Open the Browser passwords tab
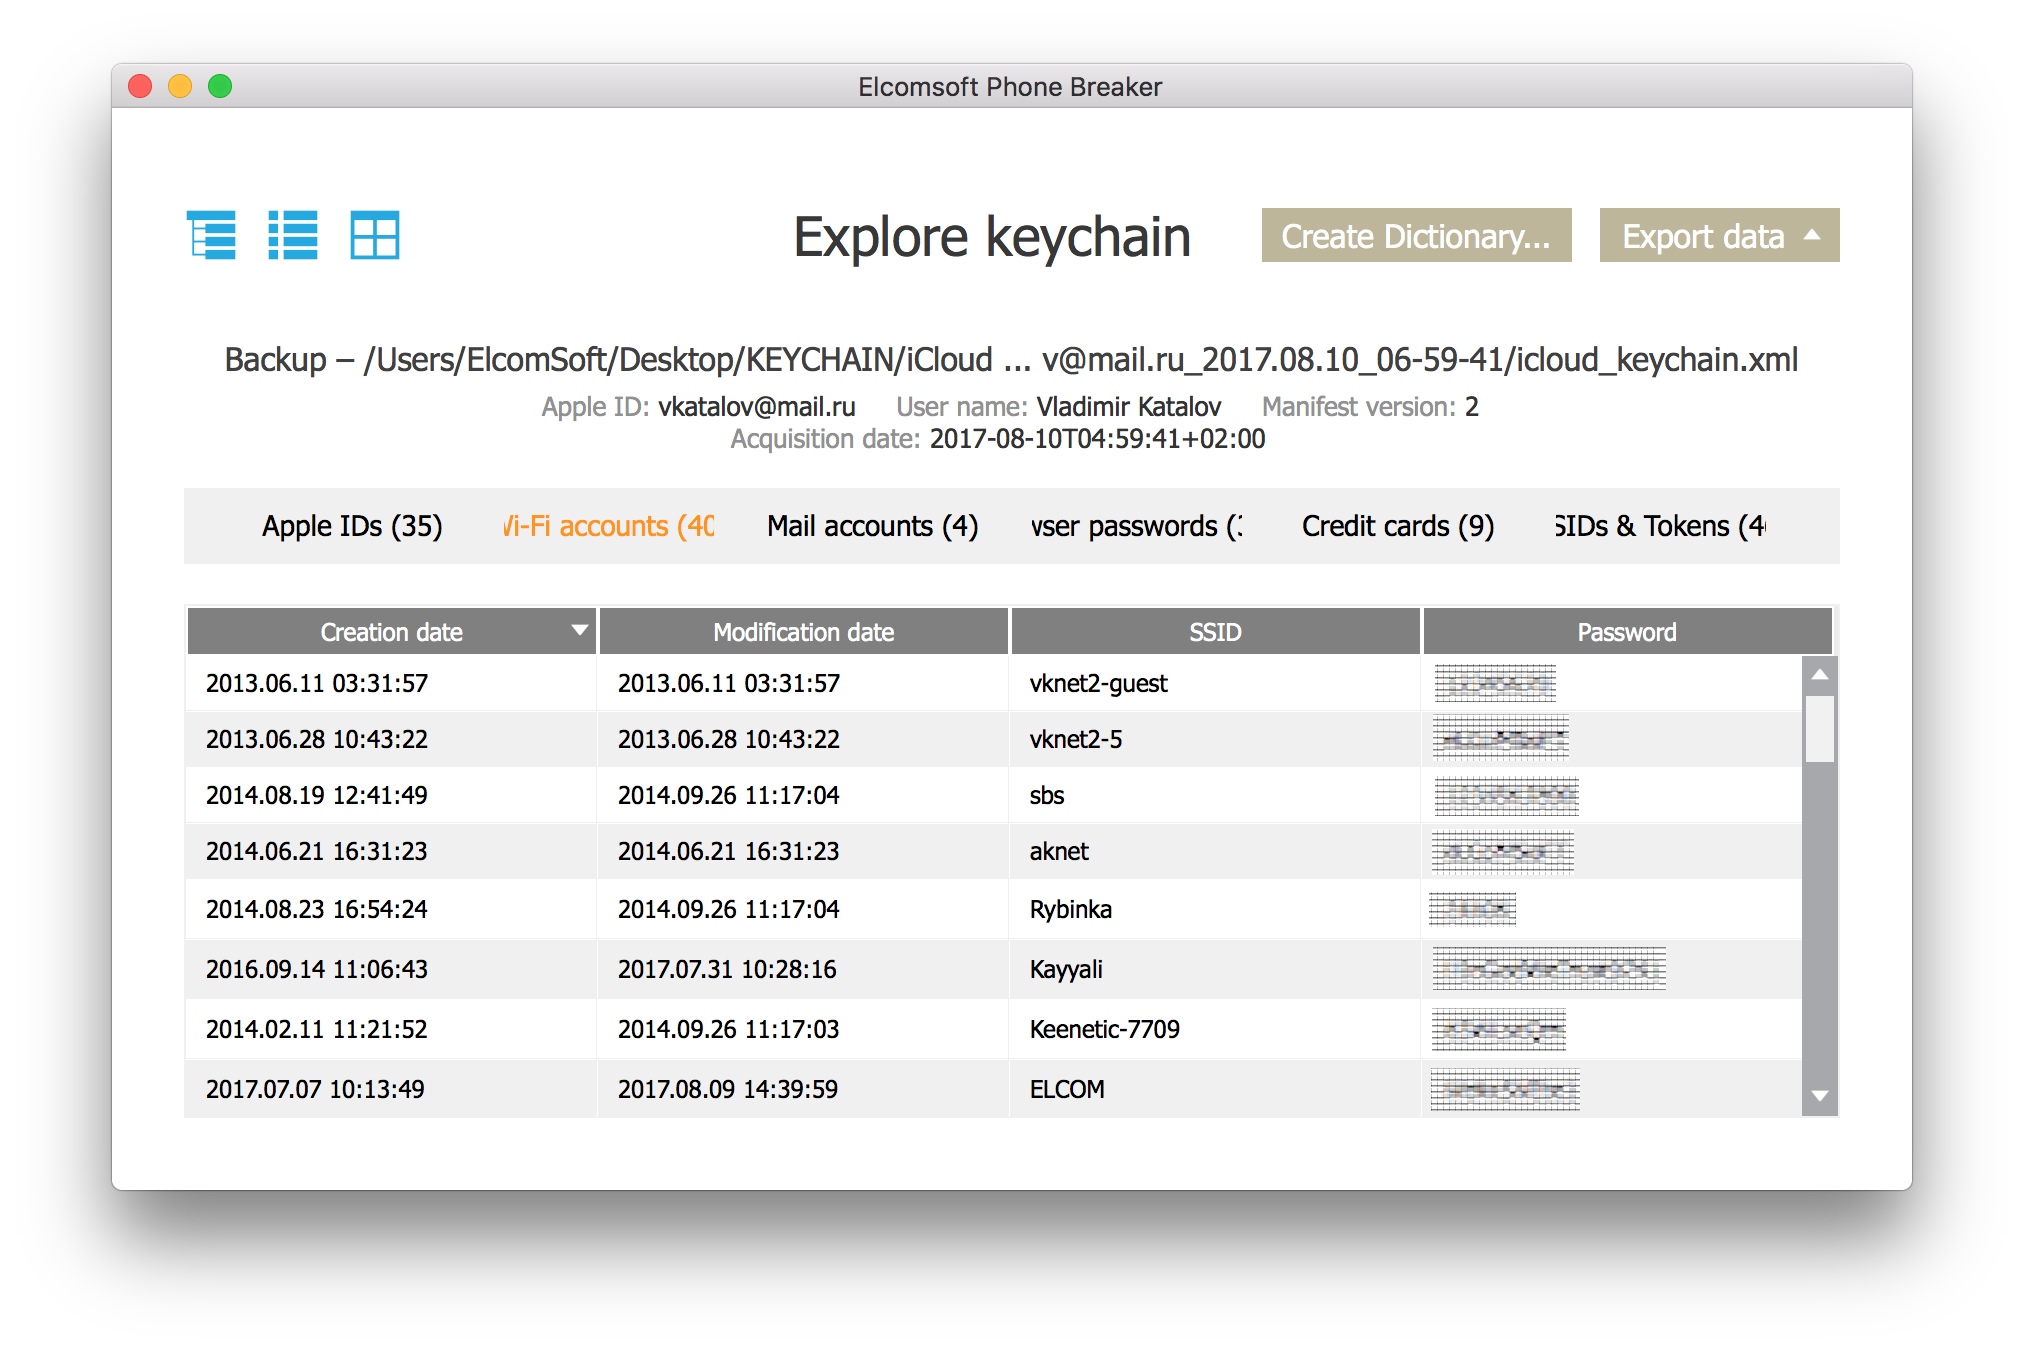This screenshot has width=2024, height=1350. tap(1136, 526)
